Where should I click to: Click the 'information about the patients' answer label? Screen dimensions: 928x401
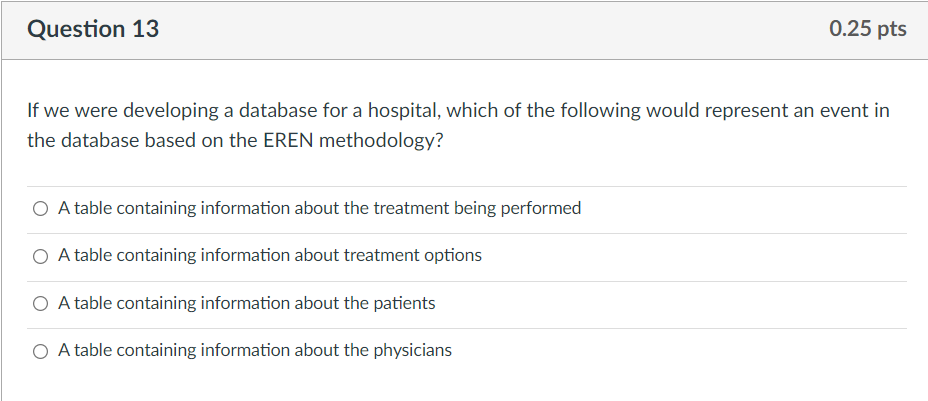tap(246, 303)
